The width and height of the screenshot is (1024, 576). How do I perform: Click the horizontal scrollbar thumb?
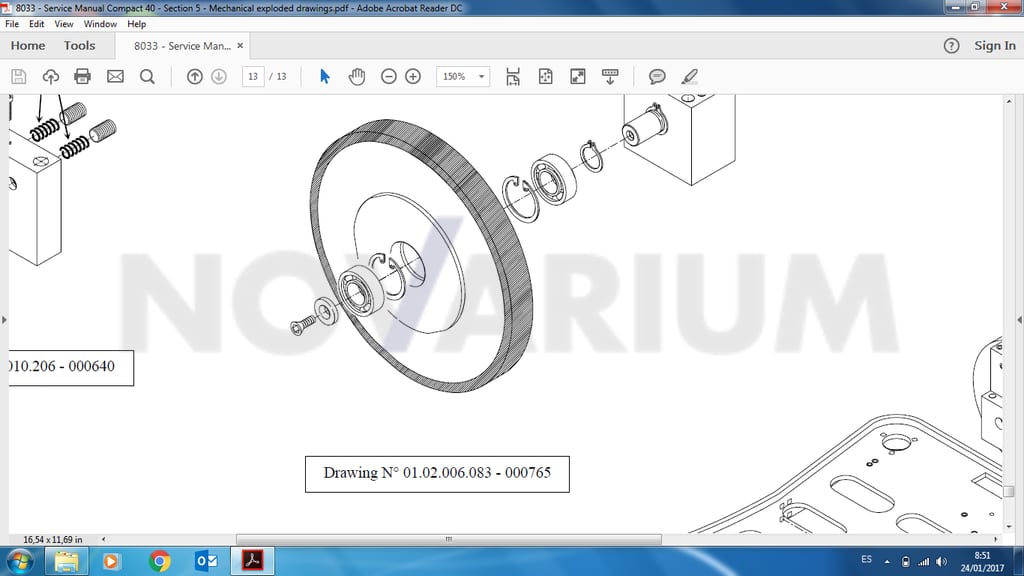(449, 539)
